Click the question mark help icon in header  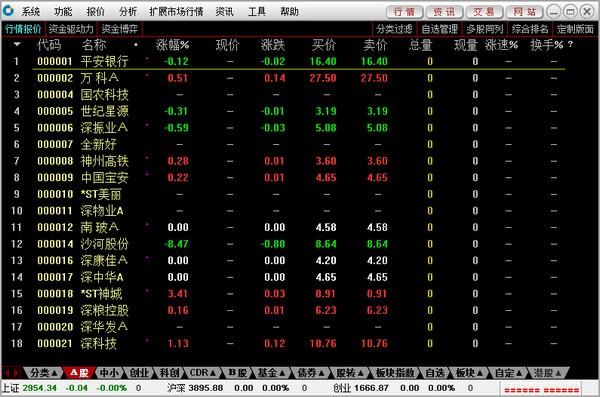(570, 44)
